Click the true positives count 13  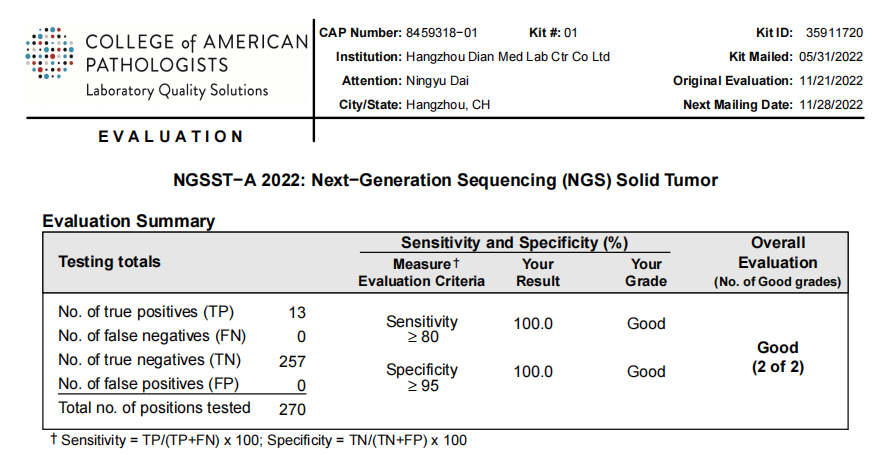point(296,312)
